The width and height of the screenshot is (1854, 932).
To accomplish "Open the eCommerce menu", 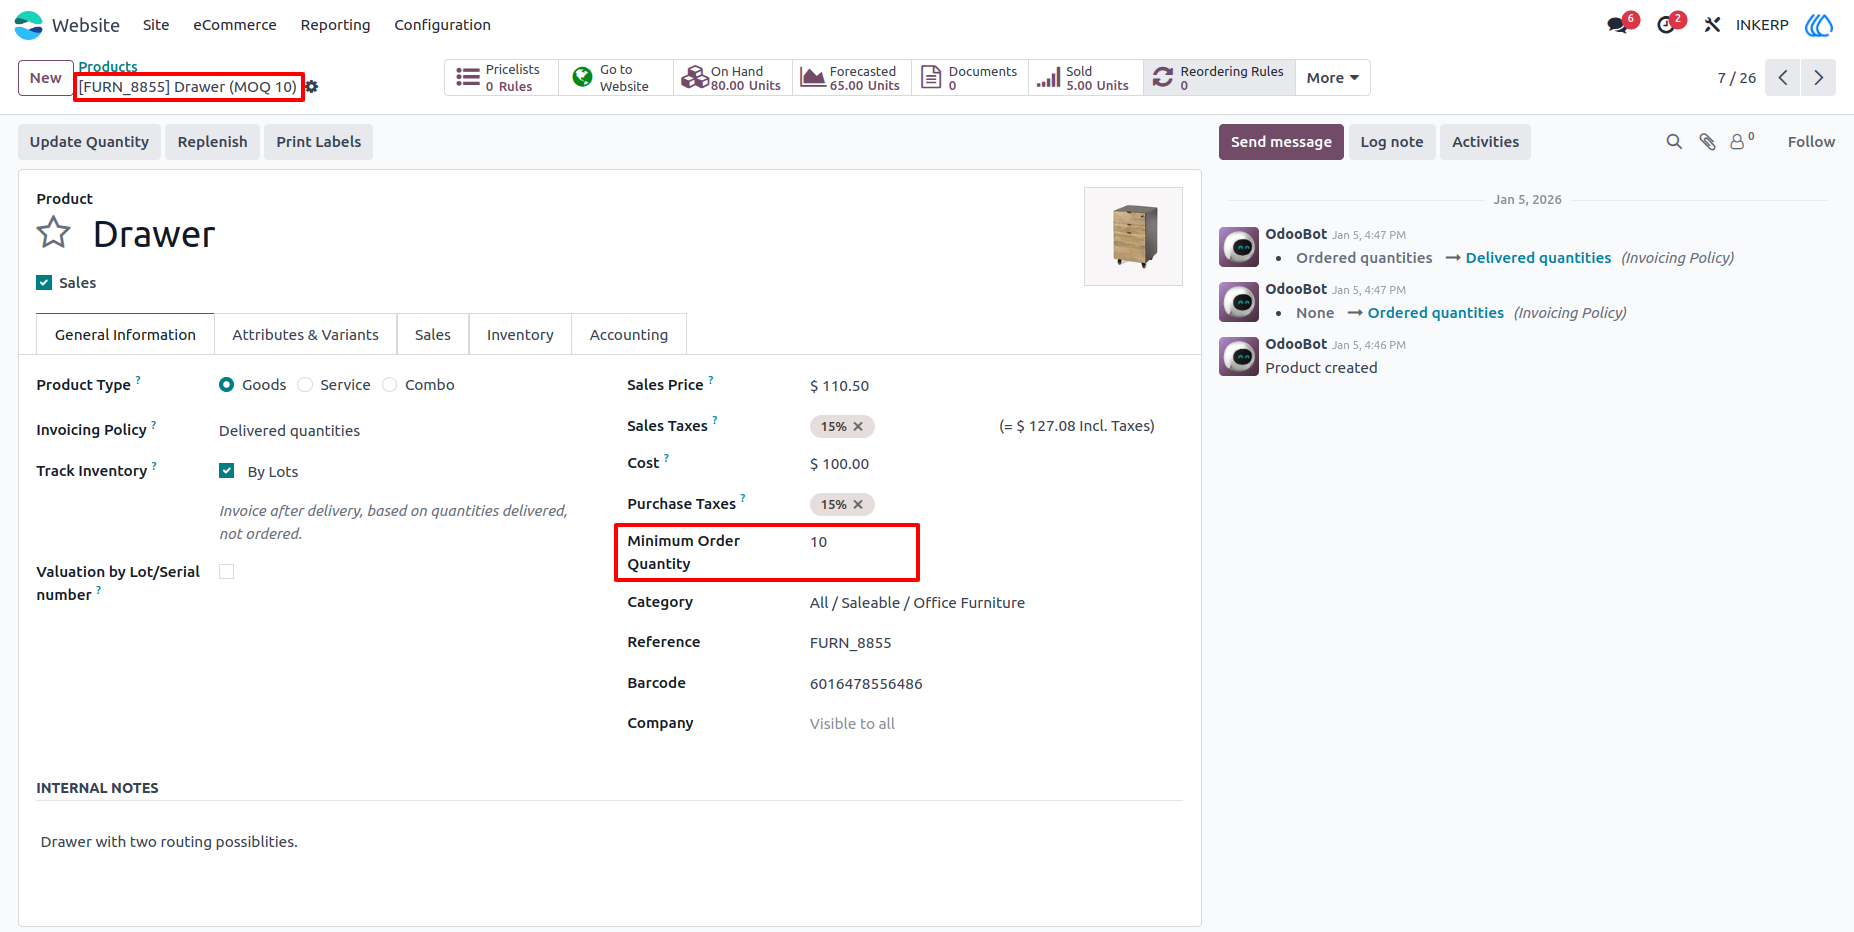I will (x=235, y=25).
